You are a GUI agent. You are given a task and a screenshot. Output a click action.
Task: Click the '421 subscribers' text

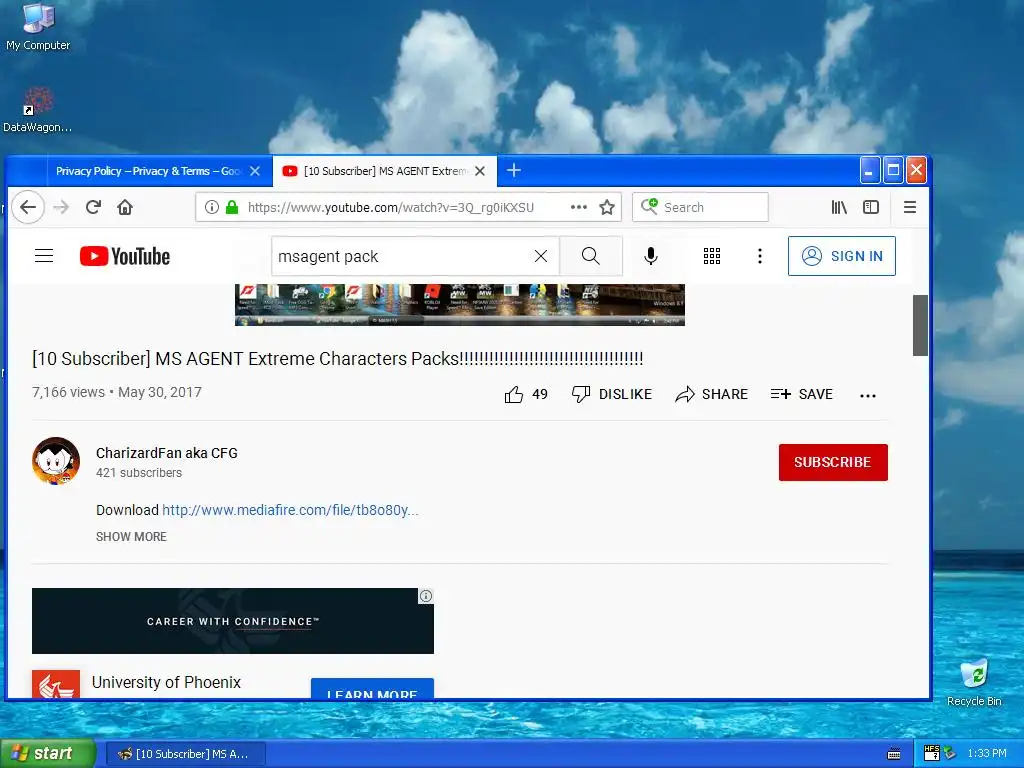coord(139,473)
